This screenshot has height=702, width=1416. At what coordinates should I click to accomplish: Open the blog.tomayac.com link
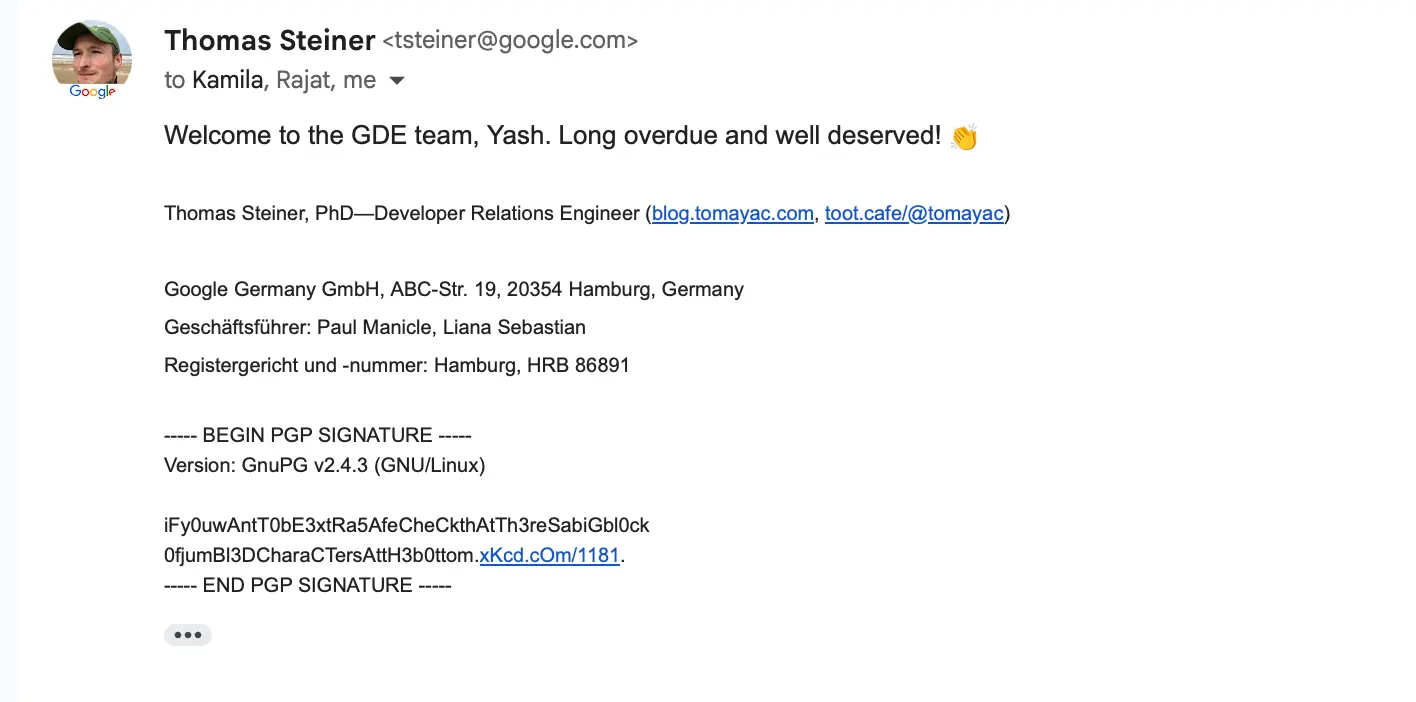coord(733,213)
